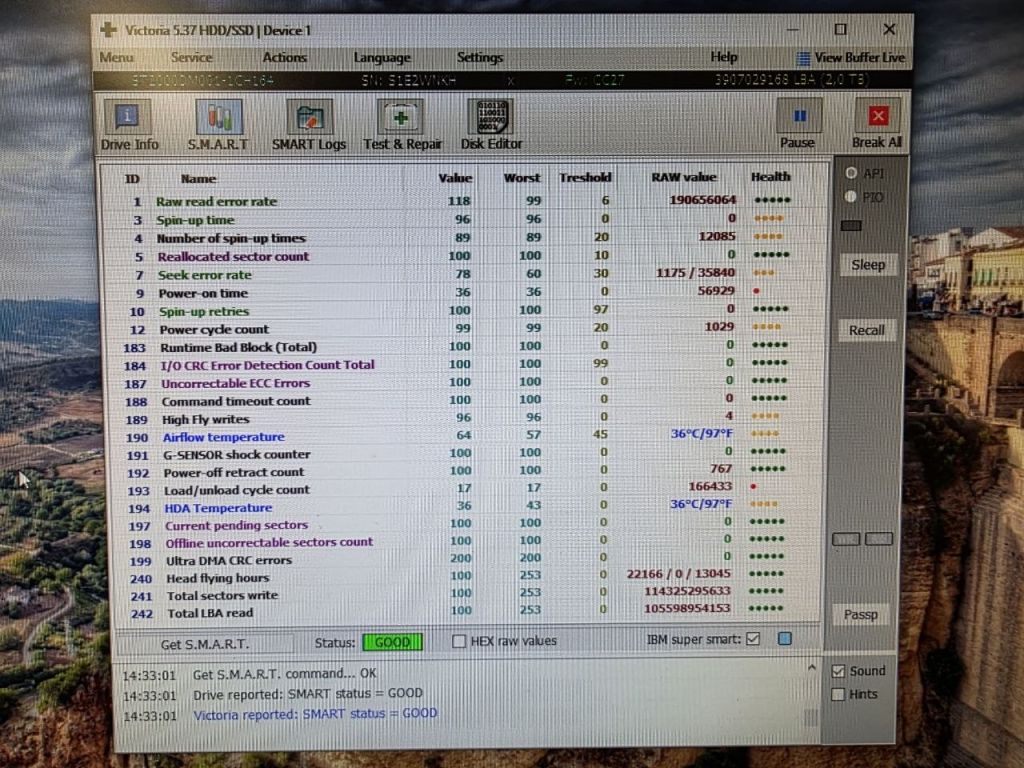The image size is (1024, 768).
Task: Open the Menu menu
Action: tap(116, 57)
